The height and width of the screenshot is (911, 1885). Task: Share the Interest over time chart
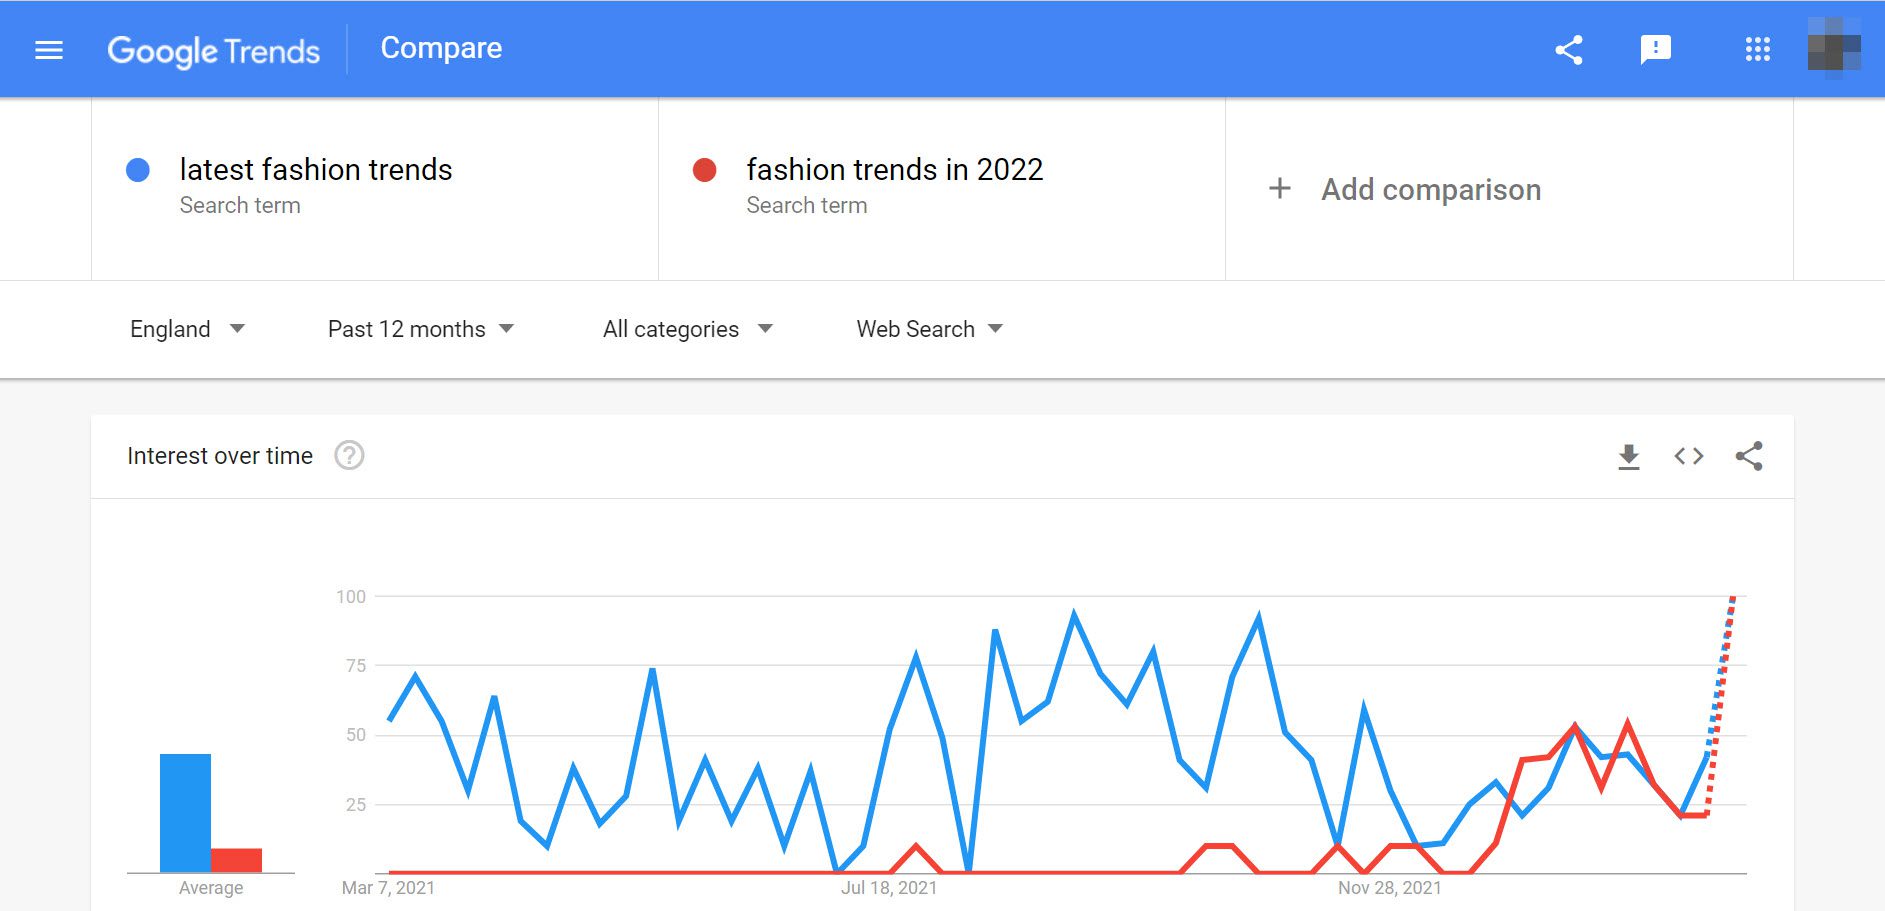tap(1749, 456)
